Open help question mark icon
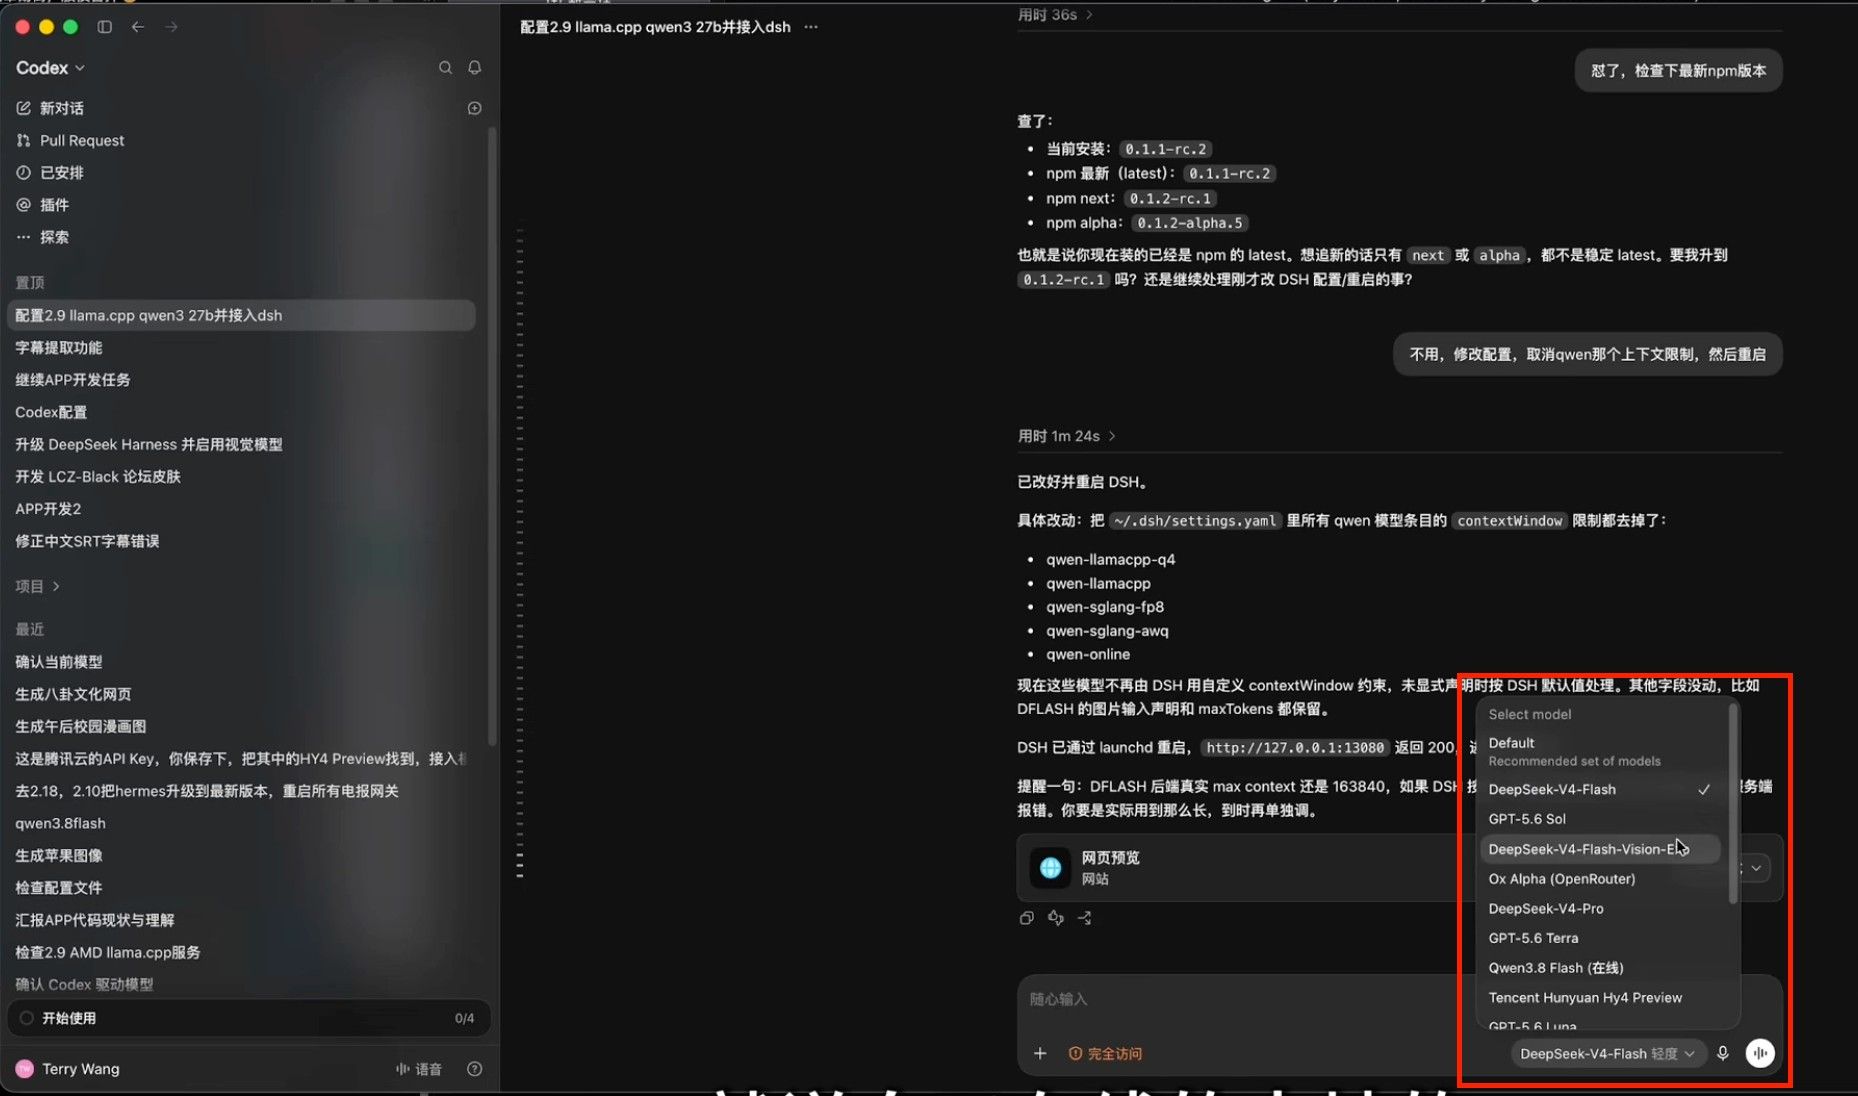Viewport: 1858px width, 1096px height. pyautogui.click(x=475, y=1069)
